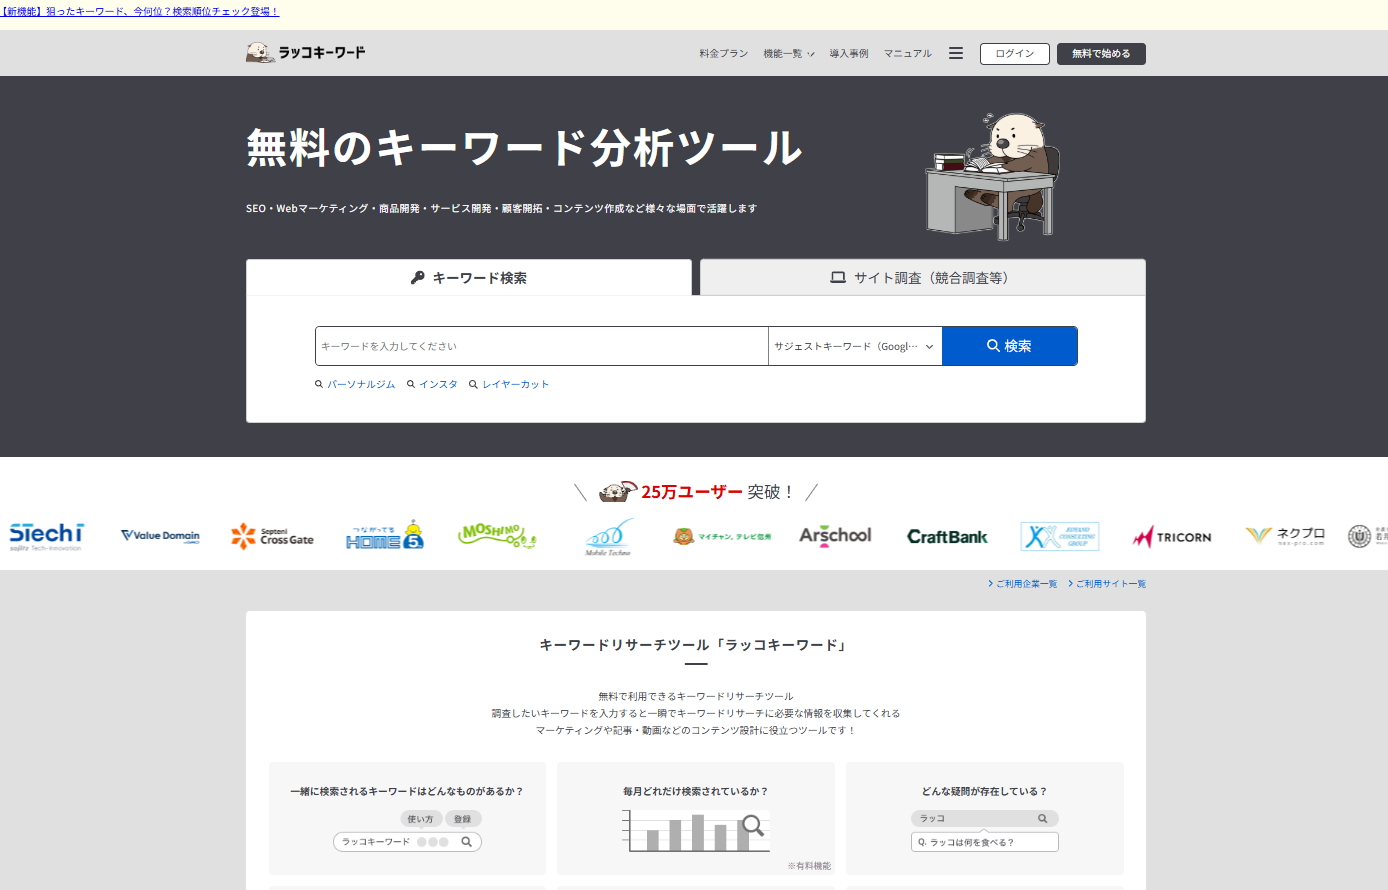Click the 無料のキーワード分析ツール heading
1388x890 pixels.
click(524, 148)
